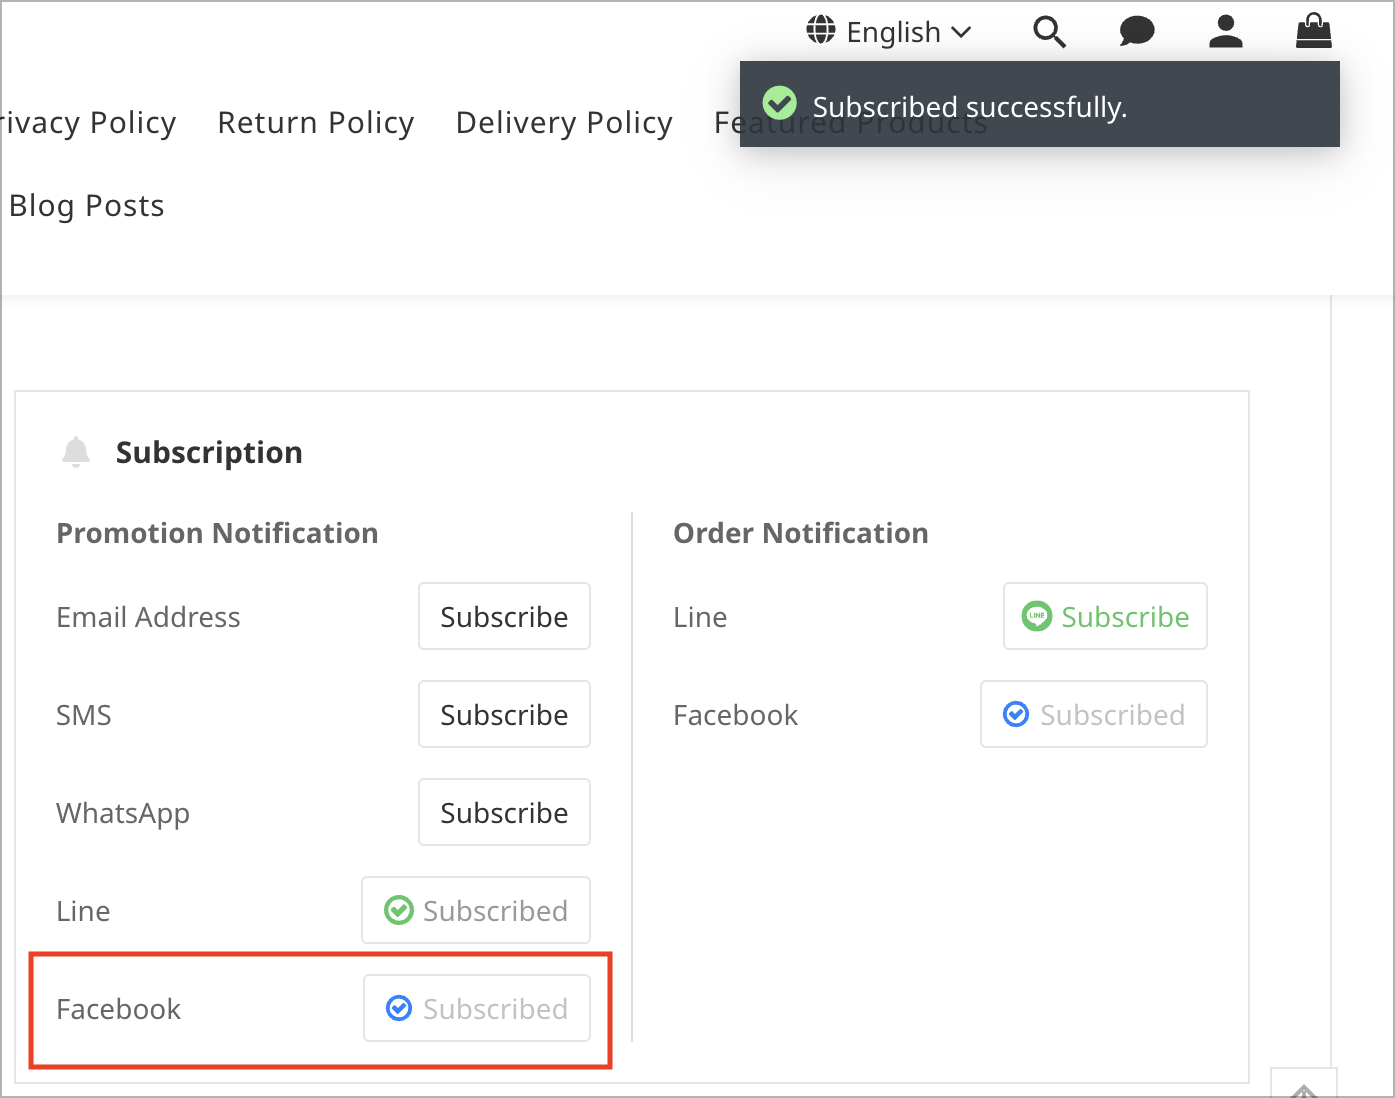Open the Delivery Policy menu item
1395x1098 pixels.
point(564,122)
